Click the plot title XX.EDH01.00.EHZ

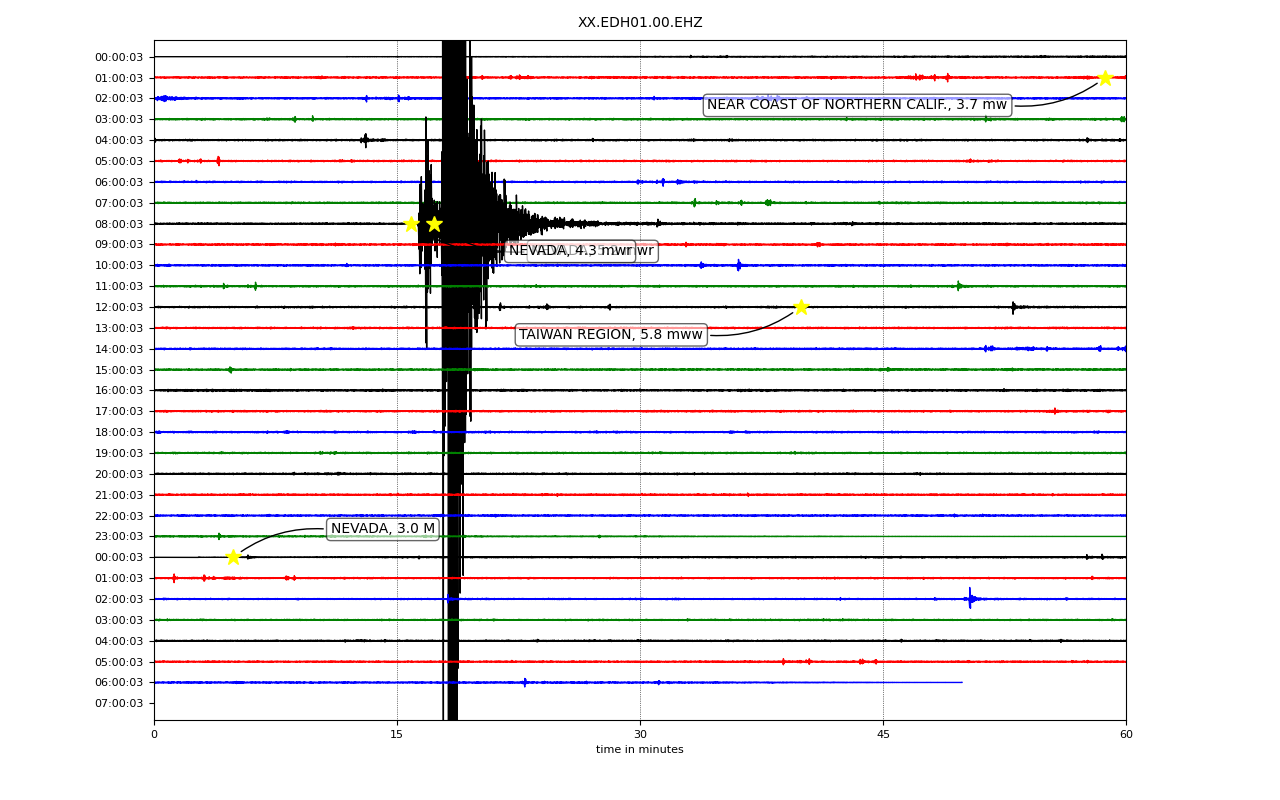tap(640, 23)
